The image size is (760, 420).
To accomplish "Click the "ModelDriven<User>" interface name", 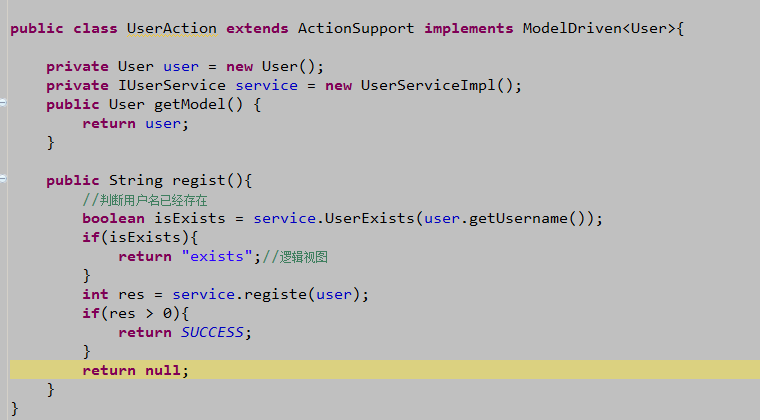I will (599, 29).
